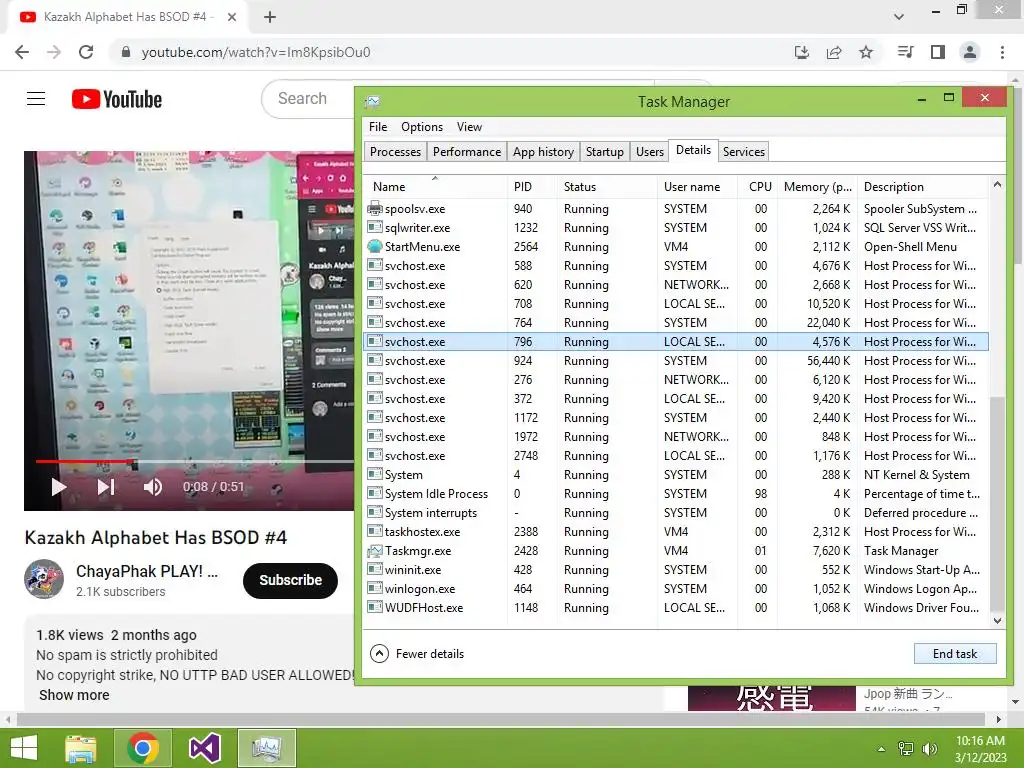The image size is (1024, 768).
Task: Switch to the Users tab
Action: 650,152
